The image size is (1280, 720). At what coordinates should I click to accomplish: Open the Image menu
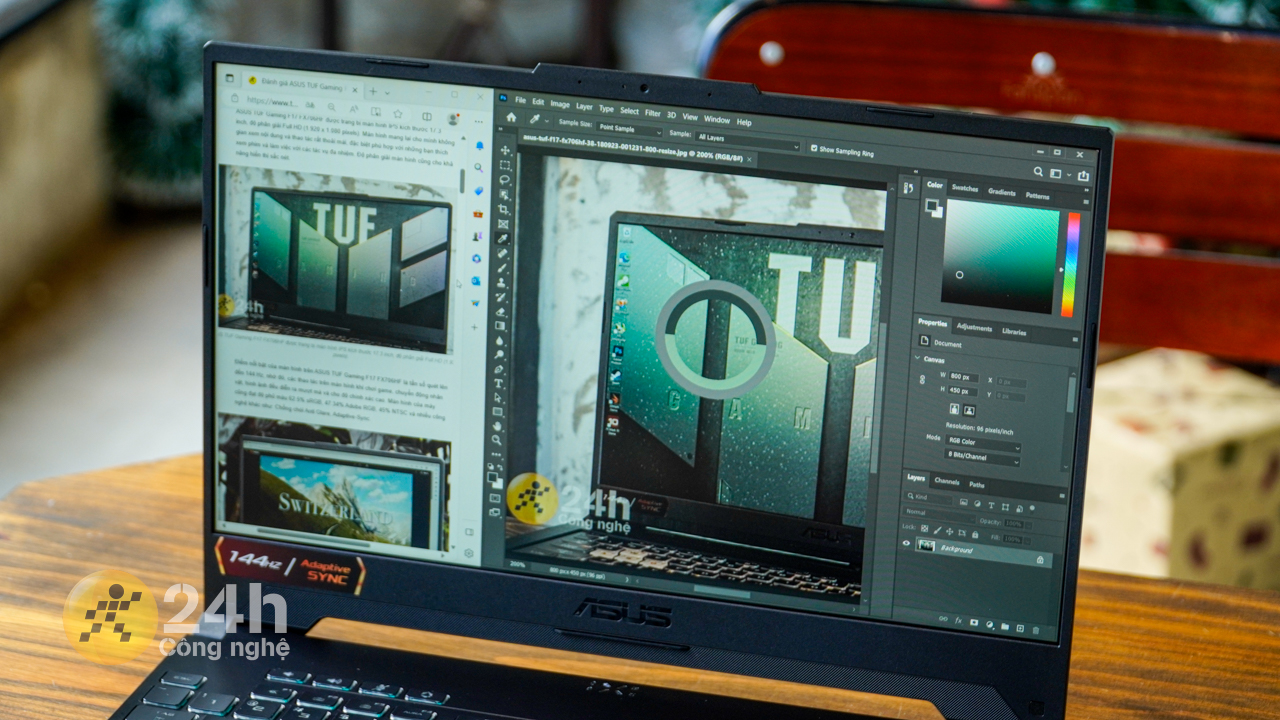pyautogui.click(x=560, y=103)
